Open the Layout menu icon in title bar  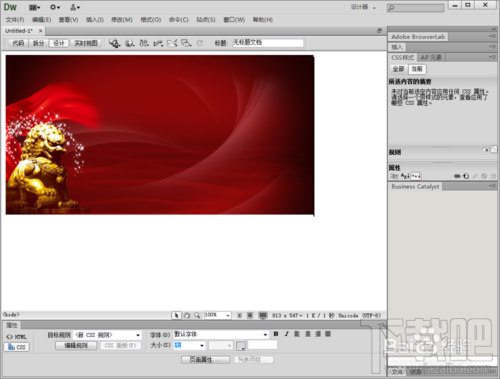[x=34, y=7]
